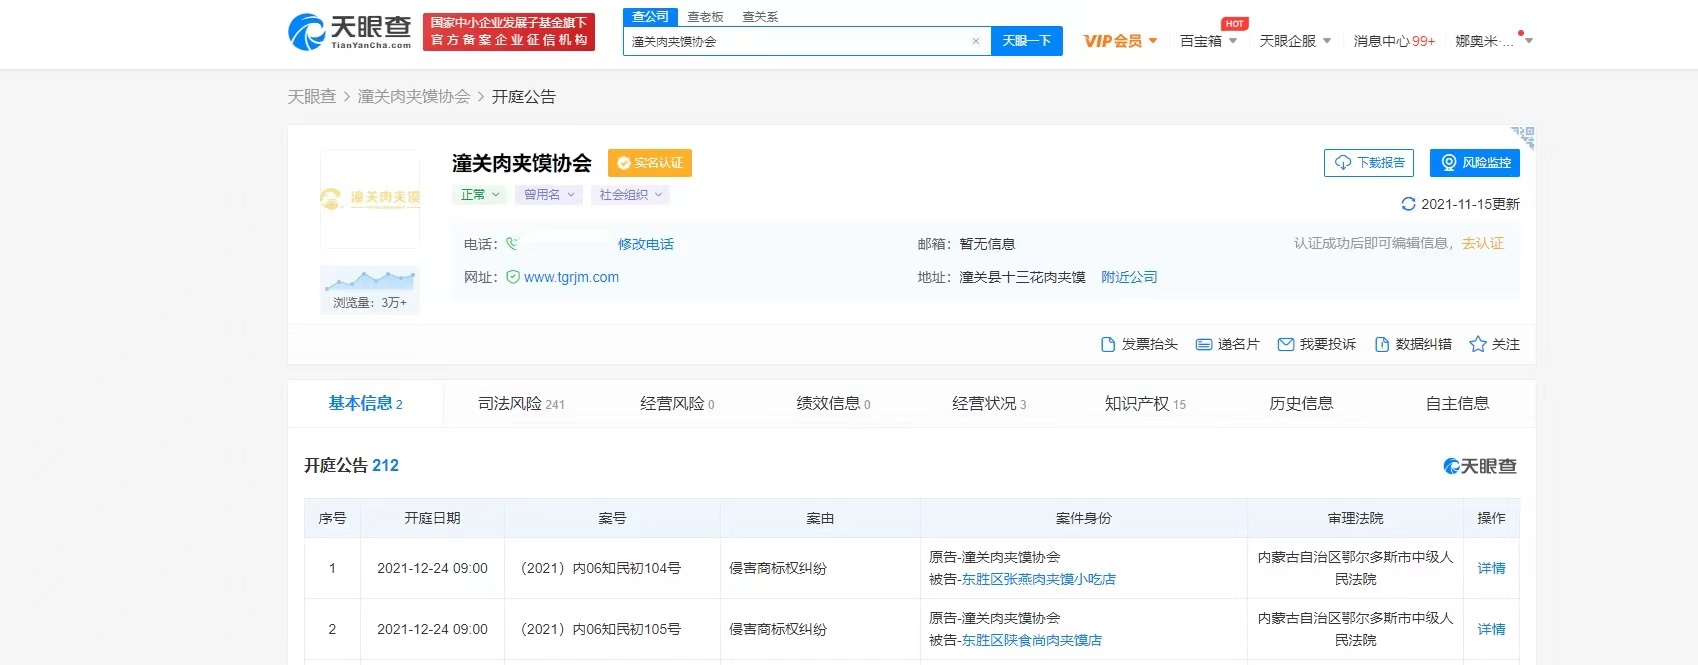The width and height of the screenshot is (1698, 665).
Task: Click the Tianyancha logo
Action: coord(350,32)
